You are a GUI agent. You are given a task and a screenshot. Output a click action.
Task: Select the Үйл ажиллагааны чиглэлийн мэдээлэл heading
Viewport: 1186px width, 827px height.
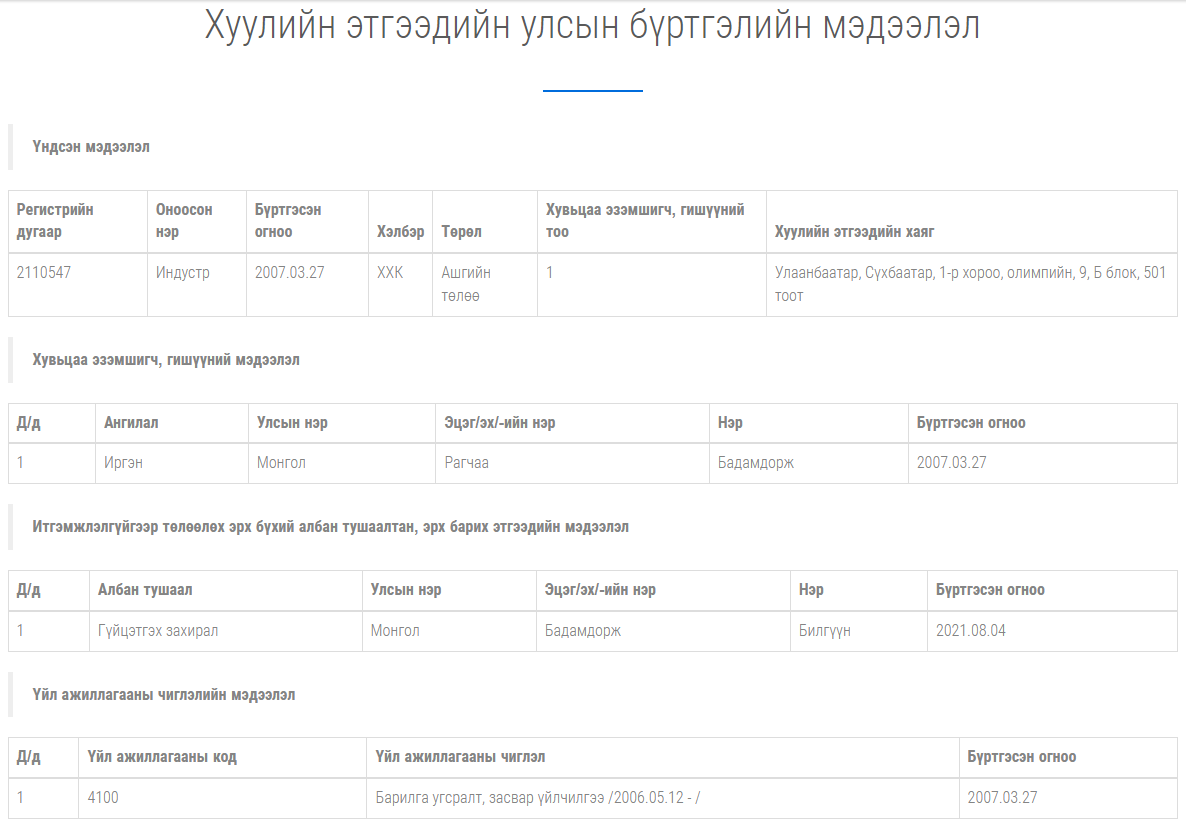(x=163, y=695)
